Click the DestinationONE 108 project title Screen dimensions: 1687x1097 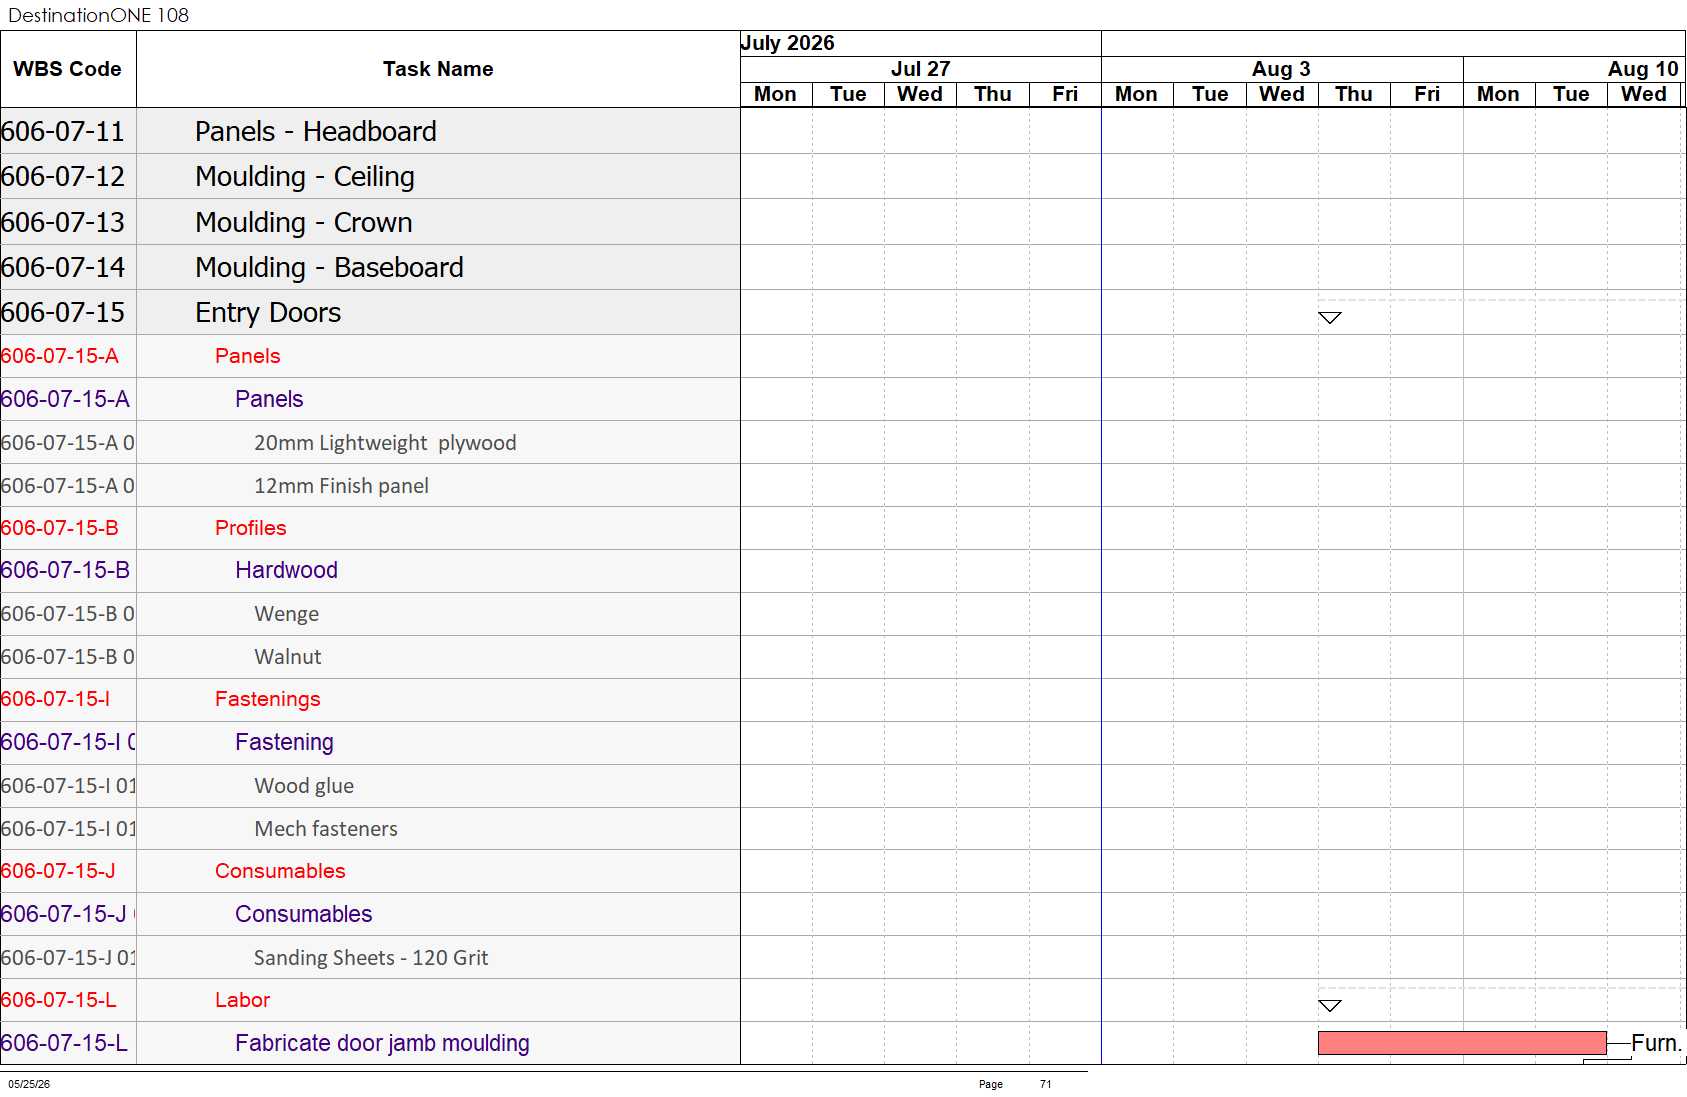[98, 15]
